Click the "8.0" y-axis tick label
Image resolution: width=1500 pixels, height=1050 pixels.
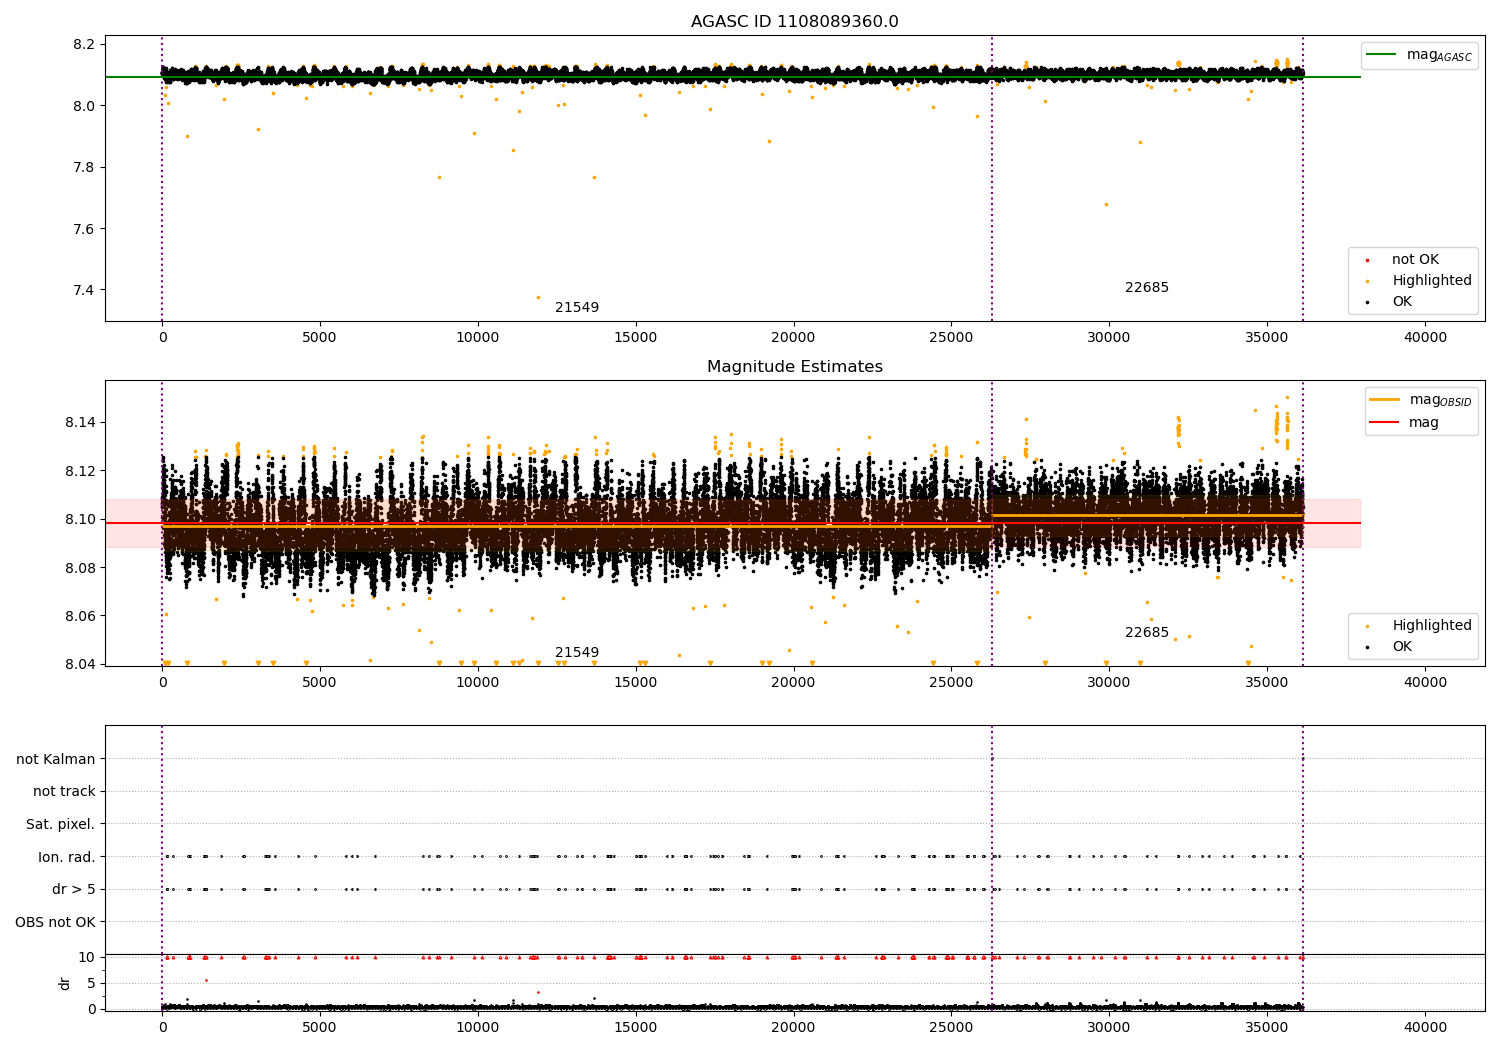tap(84, 106)
